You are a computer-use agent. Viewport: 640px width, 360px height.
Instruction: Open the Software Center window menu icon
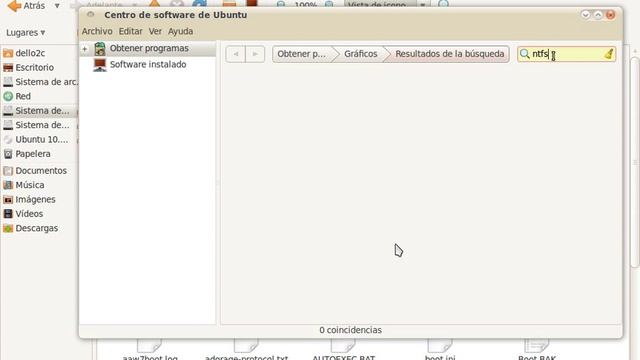pos(91,15)
